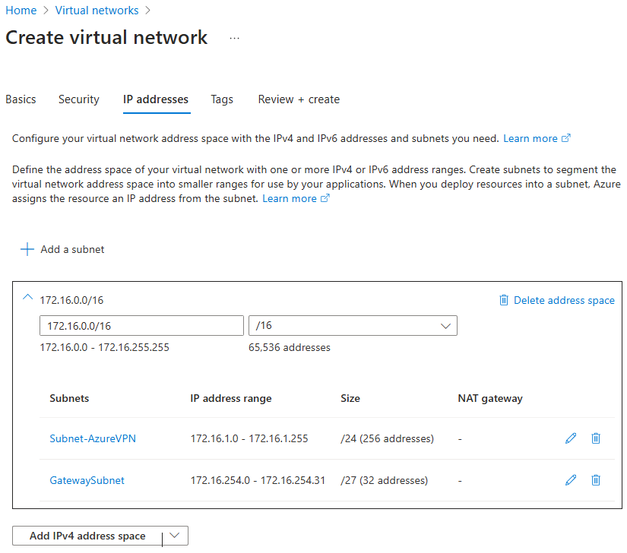Navigate to Virtual networks breadcrumb
The image size is (627, 553).
(97, 10)
